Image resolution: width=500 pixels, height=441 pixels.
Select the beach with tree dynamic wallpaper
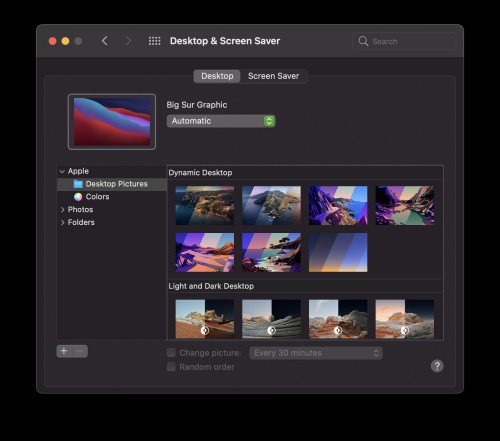coord(271,252)
